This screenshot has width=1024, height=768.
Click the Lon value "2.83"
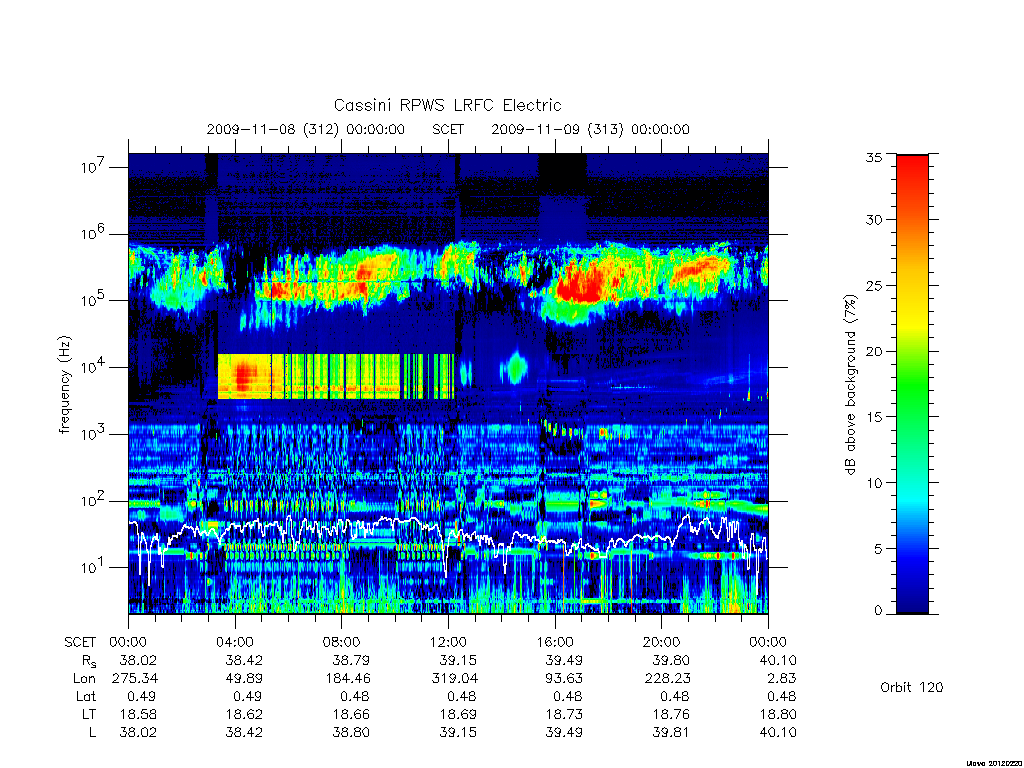(x=782, y=679)
